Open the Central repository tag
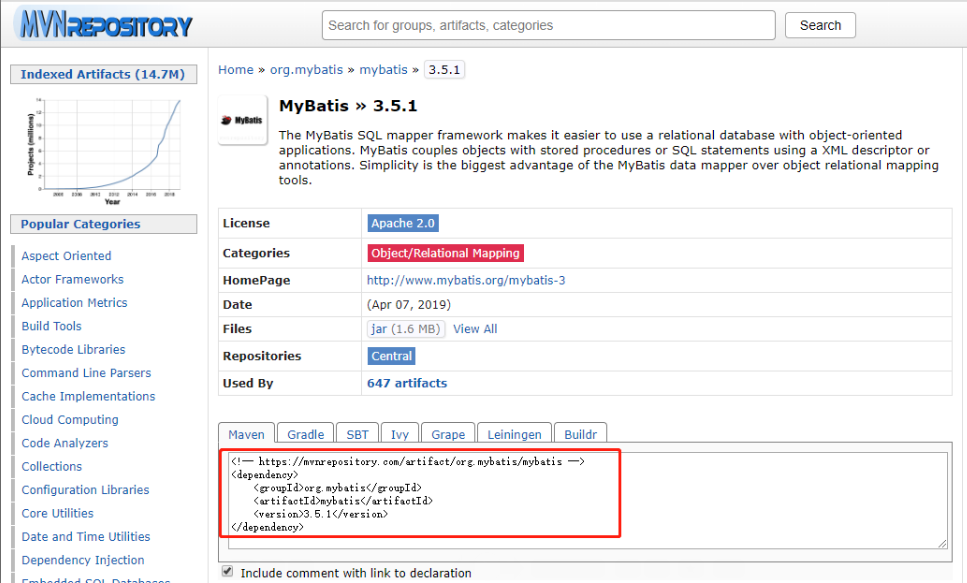Screen dimensions: 967x583 [x=392, y=356]
